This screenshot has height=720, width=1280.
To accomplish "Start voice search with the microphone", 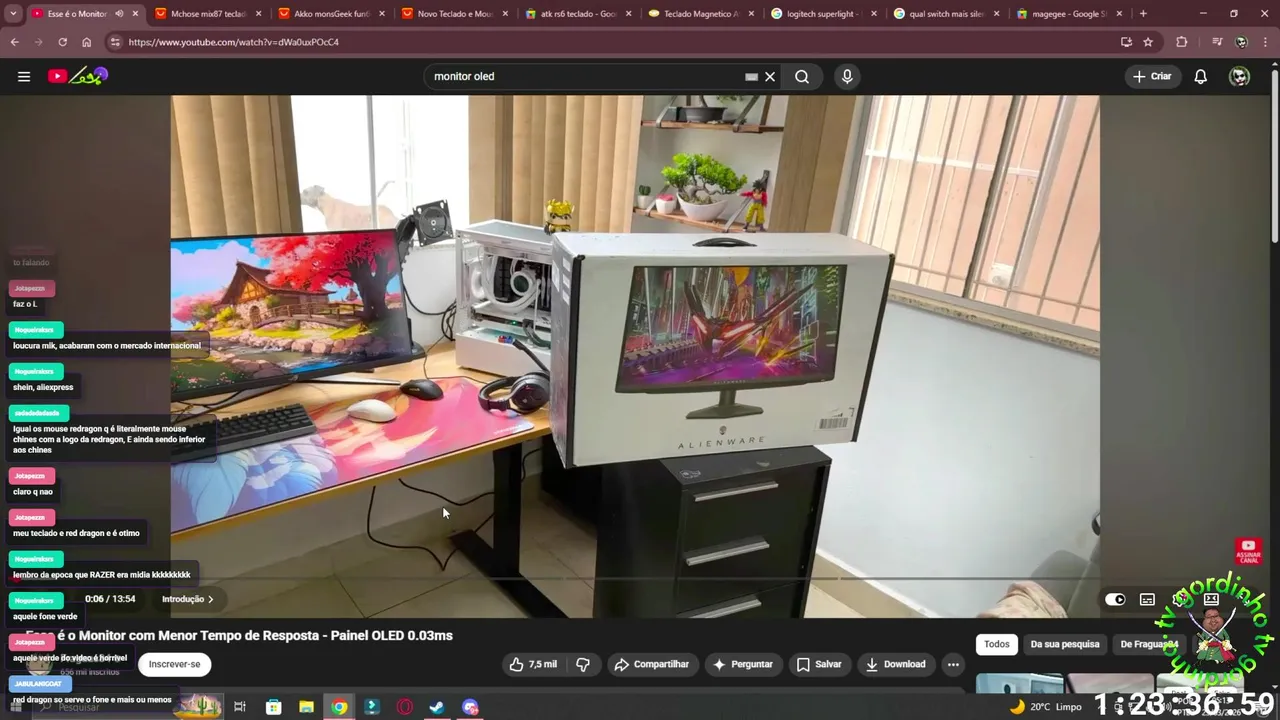I will click(847, 76).
